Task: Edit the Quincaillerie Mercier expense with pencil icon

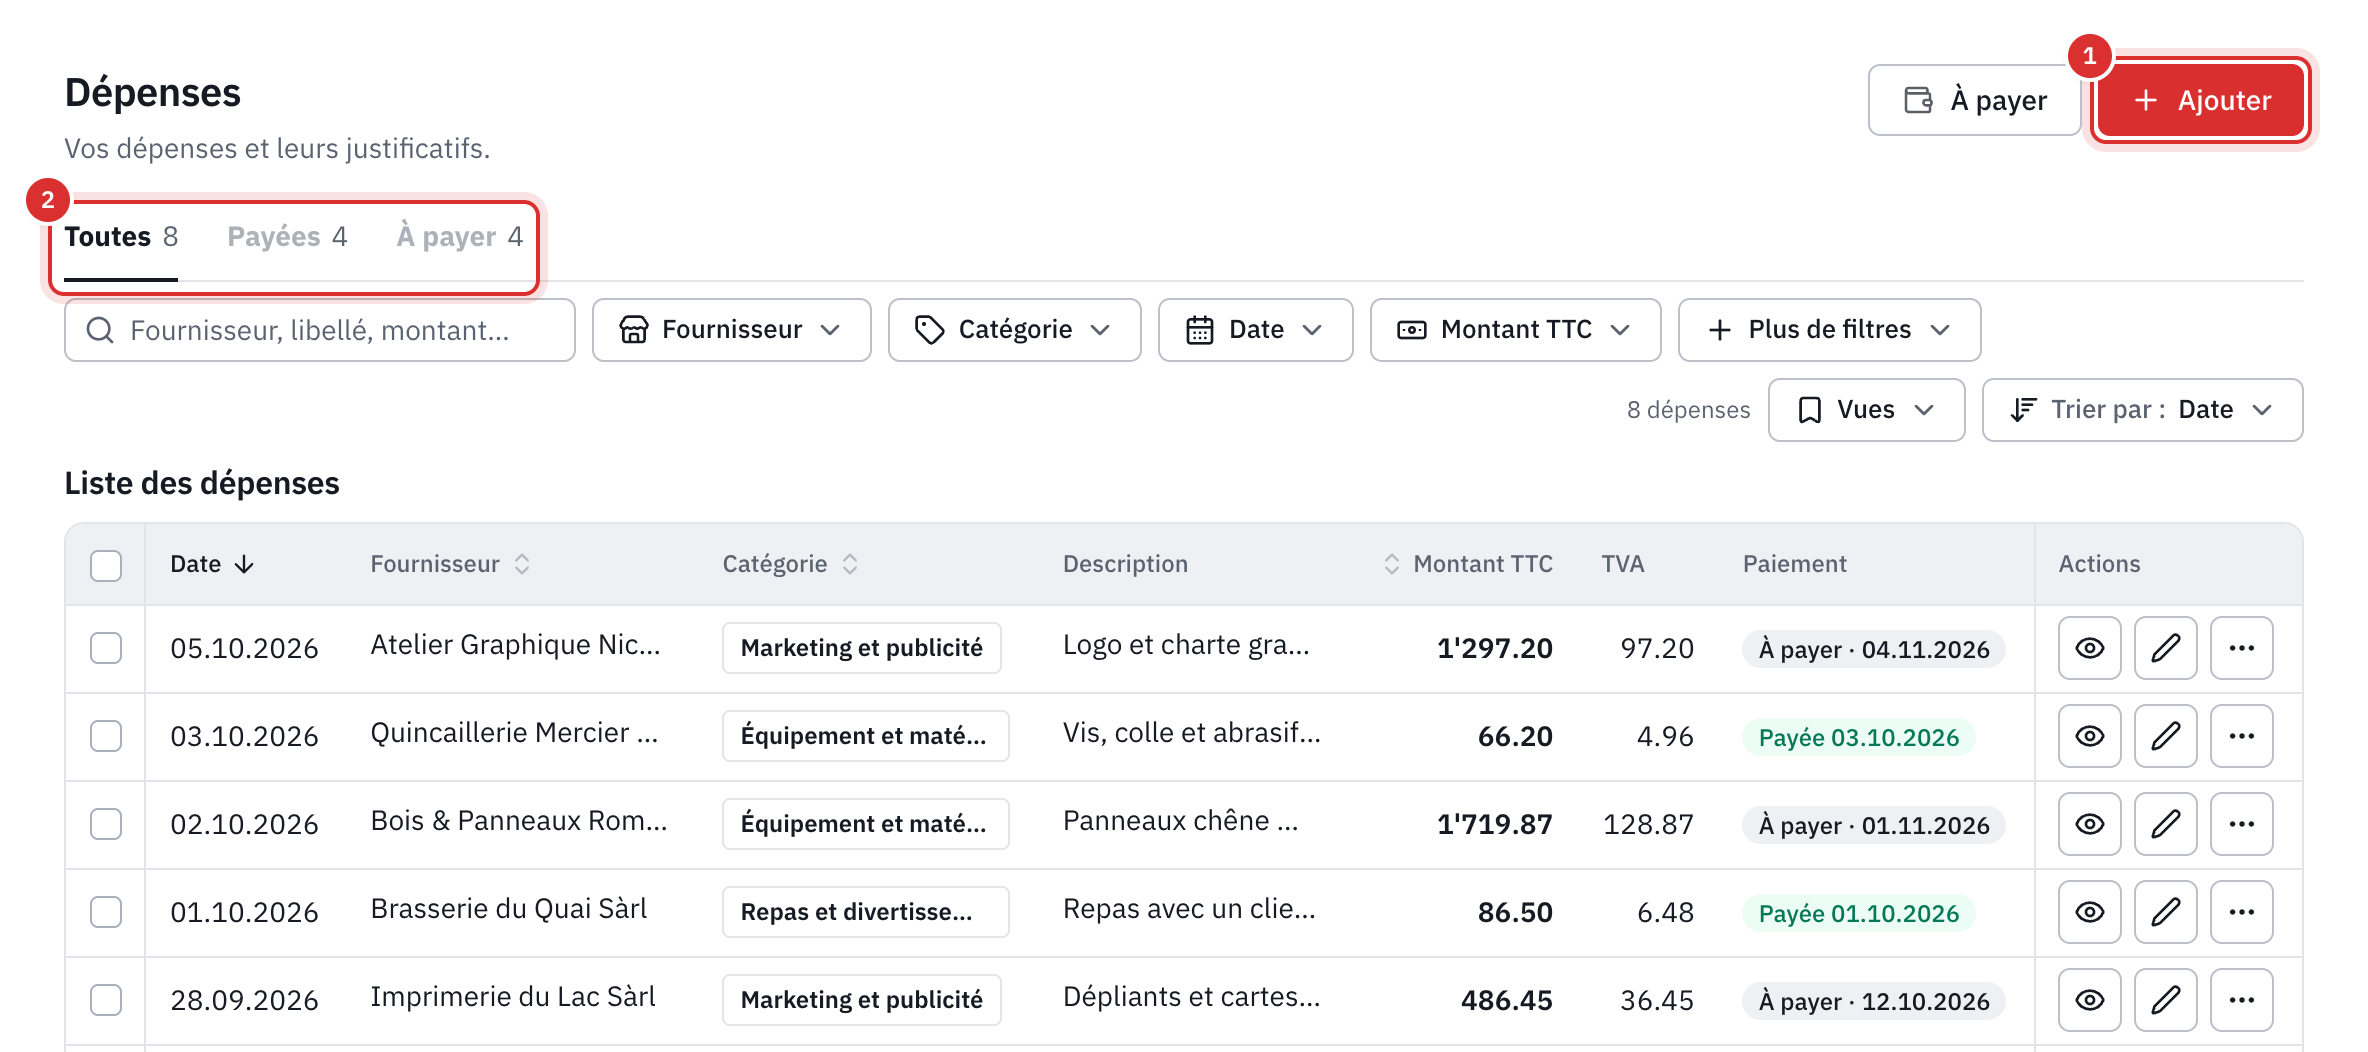Action: [x=2165, y=736]
